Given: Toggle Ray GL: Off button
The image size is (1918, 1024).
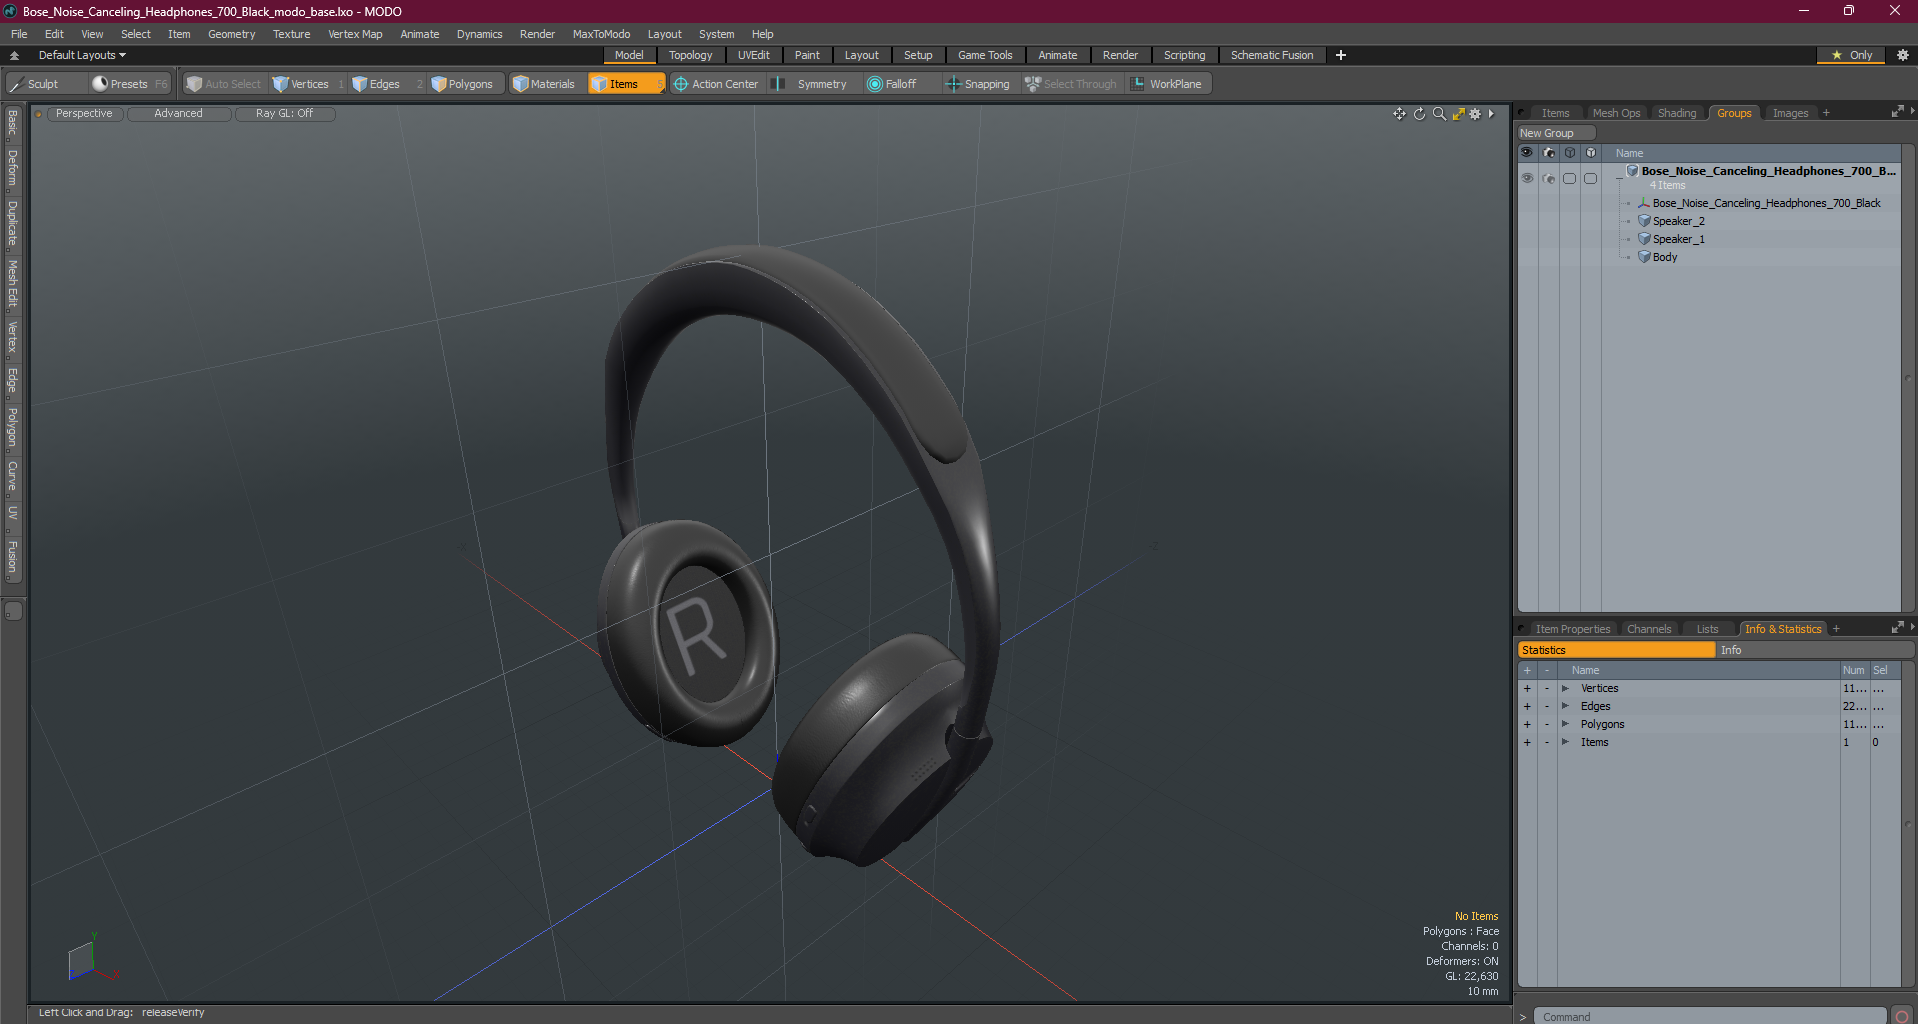Looking at the screenshot, I should coord(284,114).
